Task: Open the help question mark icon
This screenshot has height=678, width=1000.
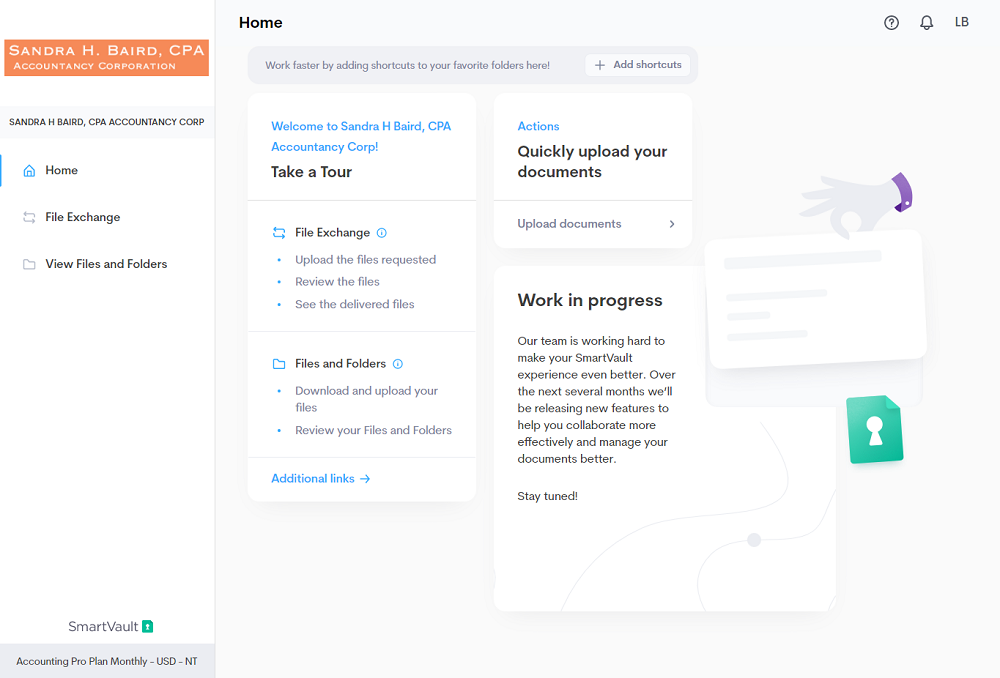Action: coord(891,23)
